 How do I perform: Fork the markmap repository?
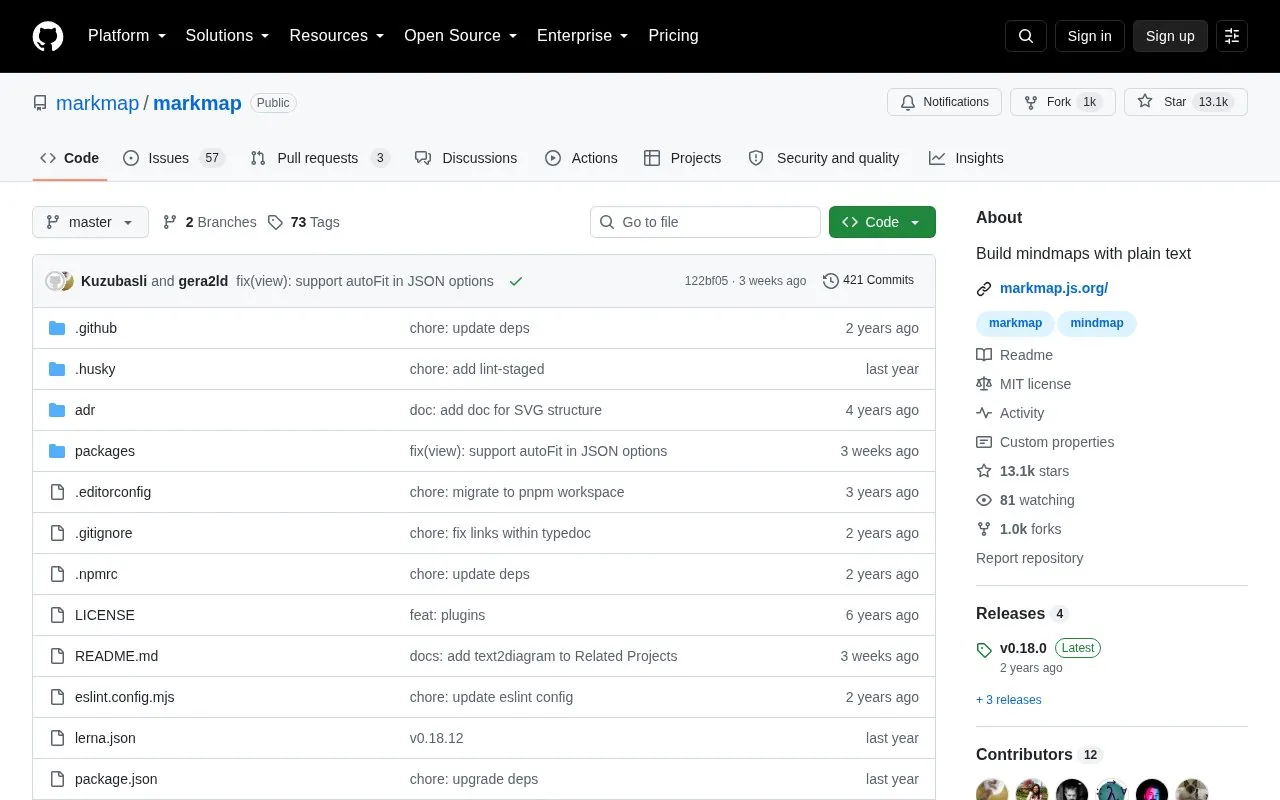[x=1063, y=102]
